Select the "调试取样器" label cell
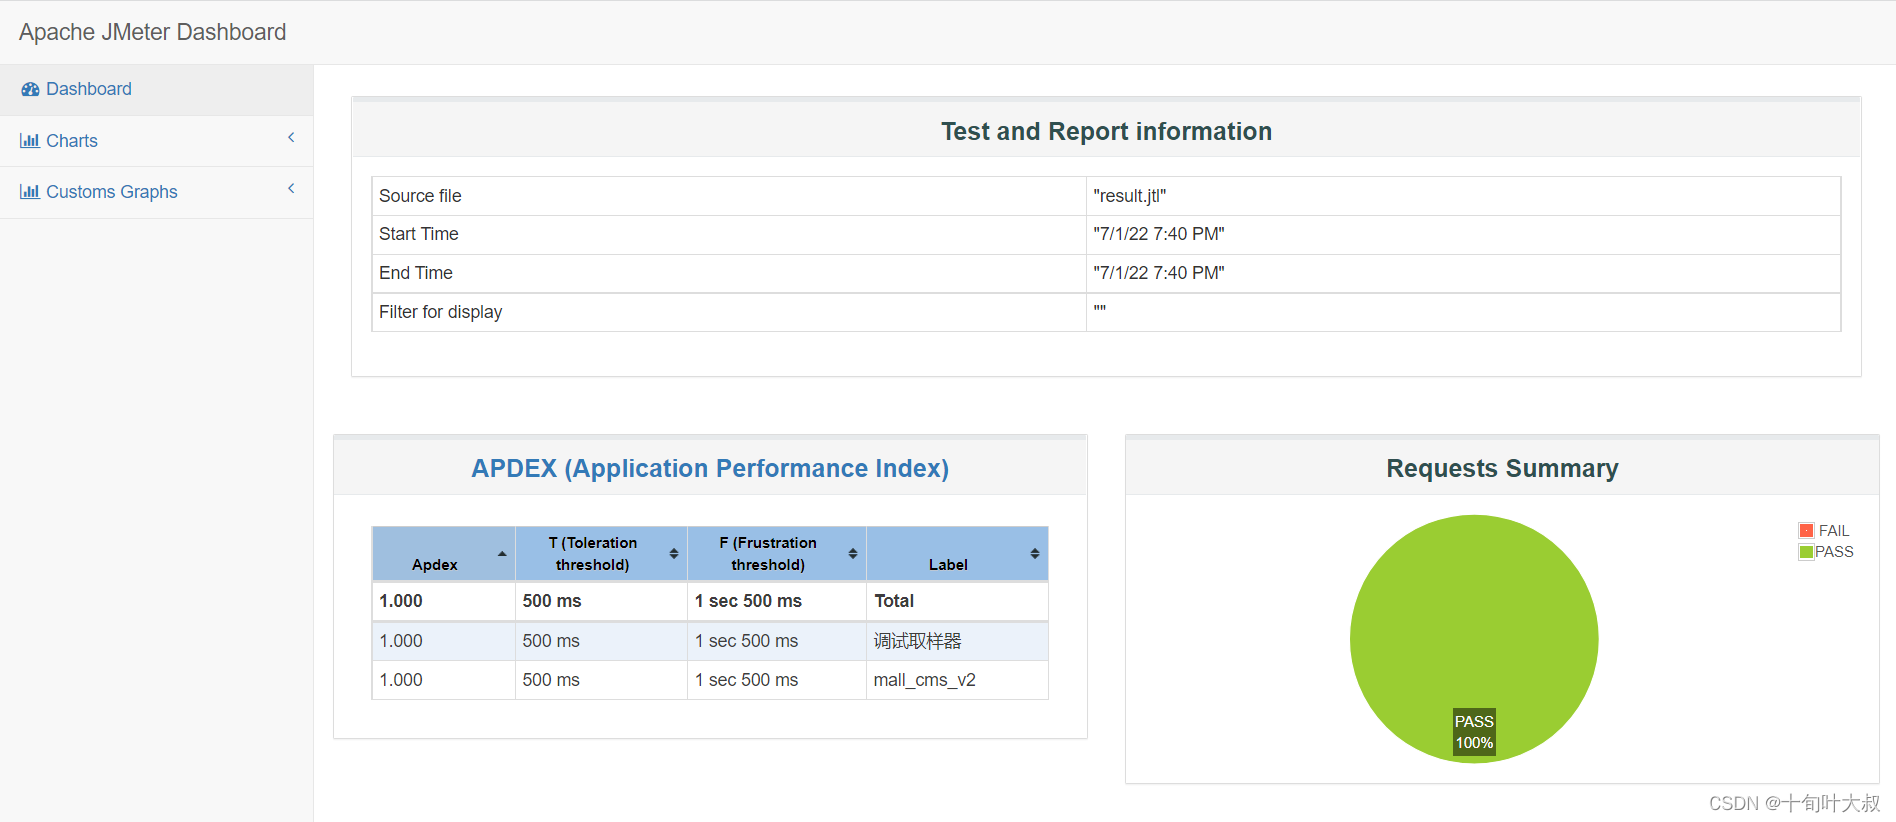1896x822 pixels. coord(957,641)
